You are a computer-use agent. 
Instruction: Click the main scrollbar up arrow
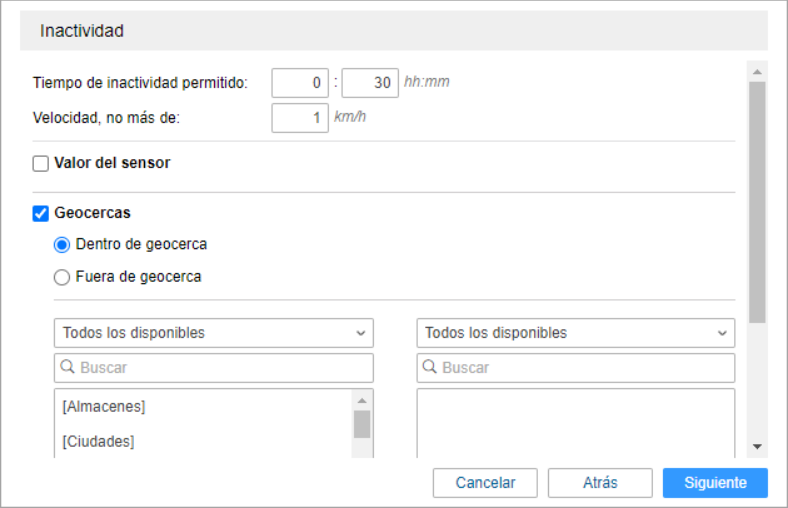tap(757, 72)
